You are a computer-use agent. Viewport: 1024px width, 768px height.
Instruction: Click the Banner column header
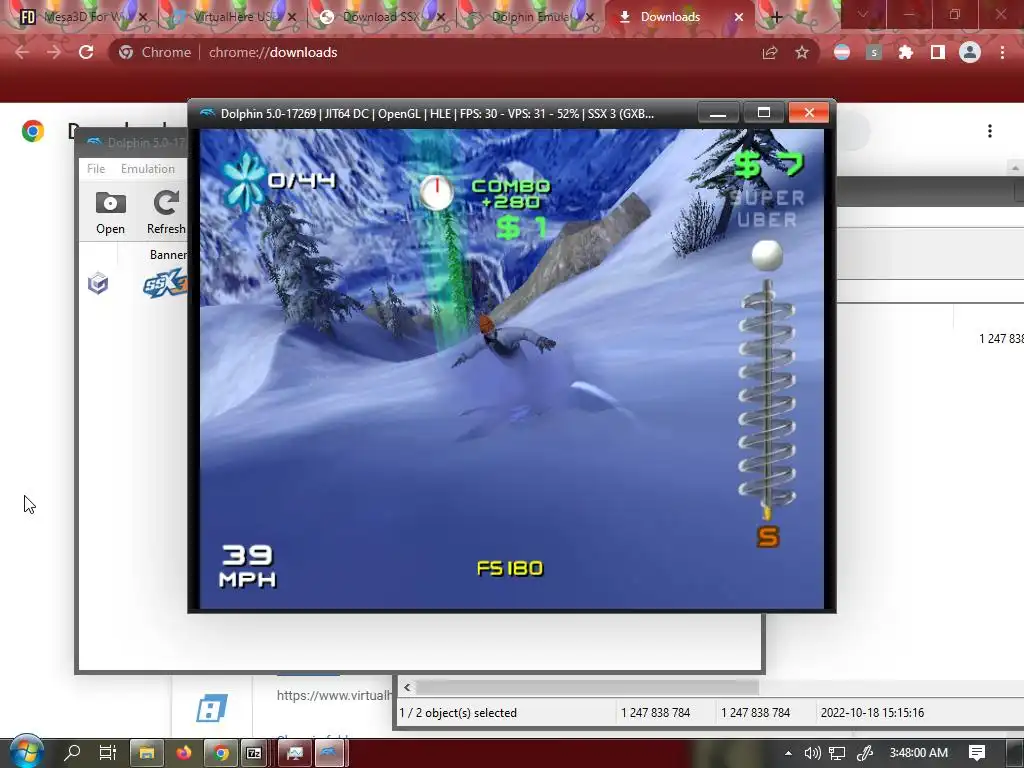pos(168,255)
